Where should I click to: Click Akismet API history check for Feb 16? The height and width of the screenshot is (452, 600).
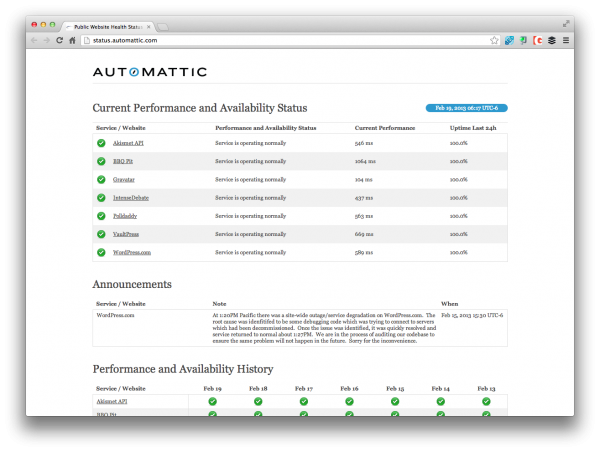tap(349, 401)
